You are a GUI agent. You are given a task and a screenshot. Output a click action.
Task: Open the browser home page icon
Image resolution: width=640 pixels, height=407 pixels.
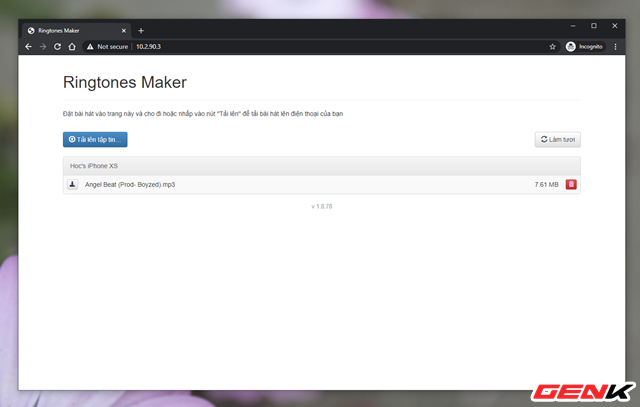point(72,47)
